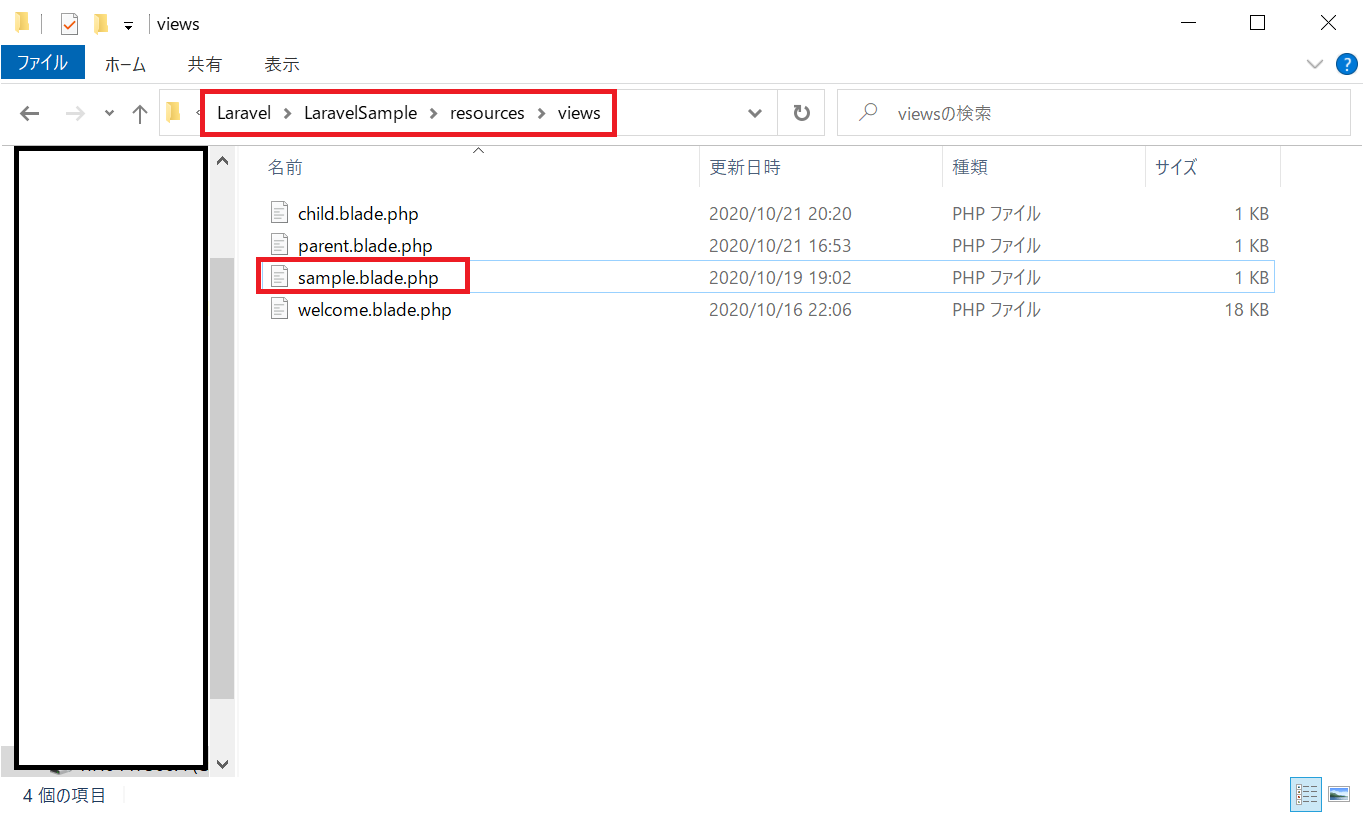Image resolution: width=1363 pixels, height=813 pixels.
Task: Open the chevron after resources breadcrumb
Action: pyautogui.click(x=541, y=113)
